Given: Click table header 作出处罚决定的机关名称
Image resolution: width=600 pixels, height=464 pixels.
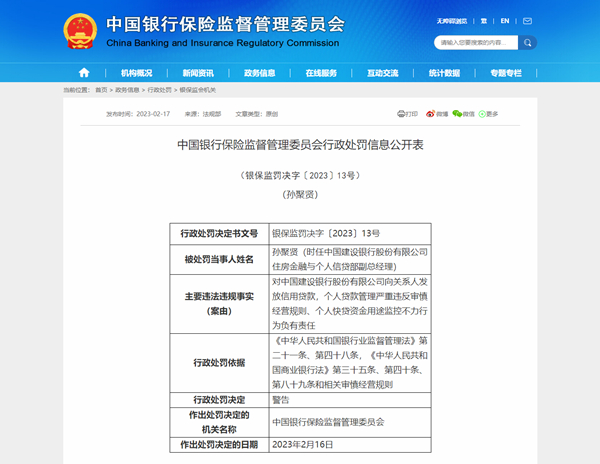Looking at the screenshot, I should (219, 422).
